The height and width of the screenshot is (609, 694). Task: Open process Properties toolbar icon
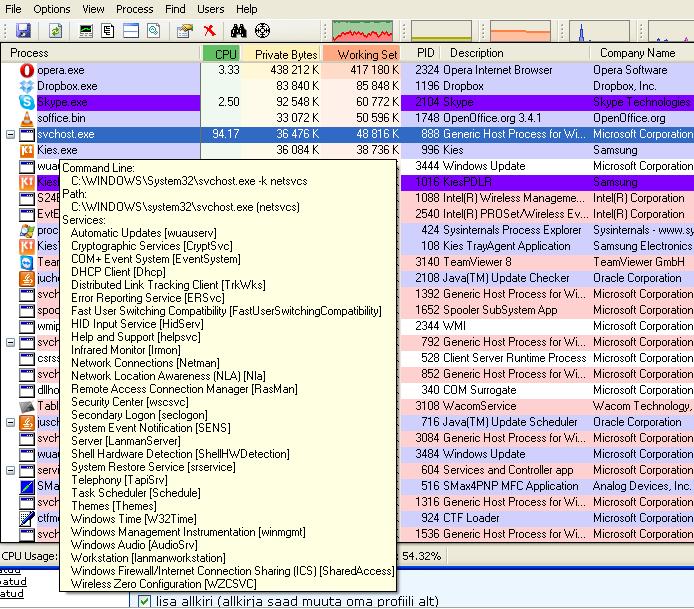click(x=185, y=31)
